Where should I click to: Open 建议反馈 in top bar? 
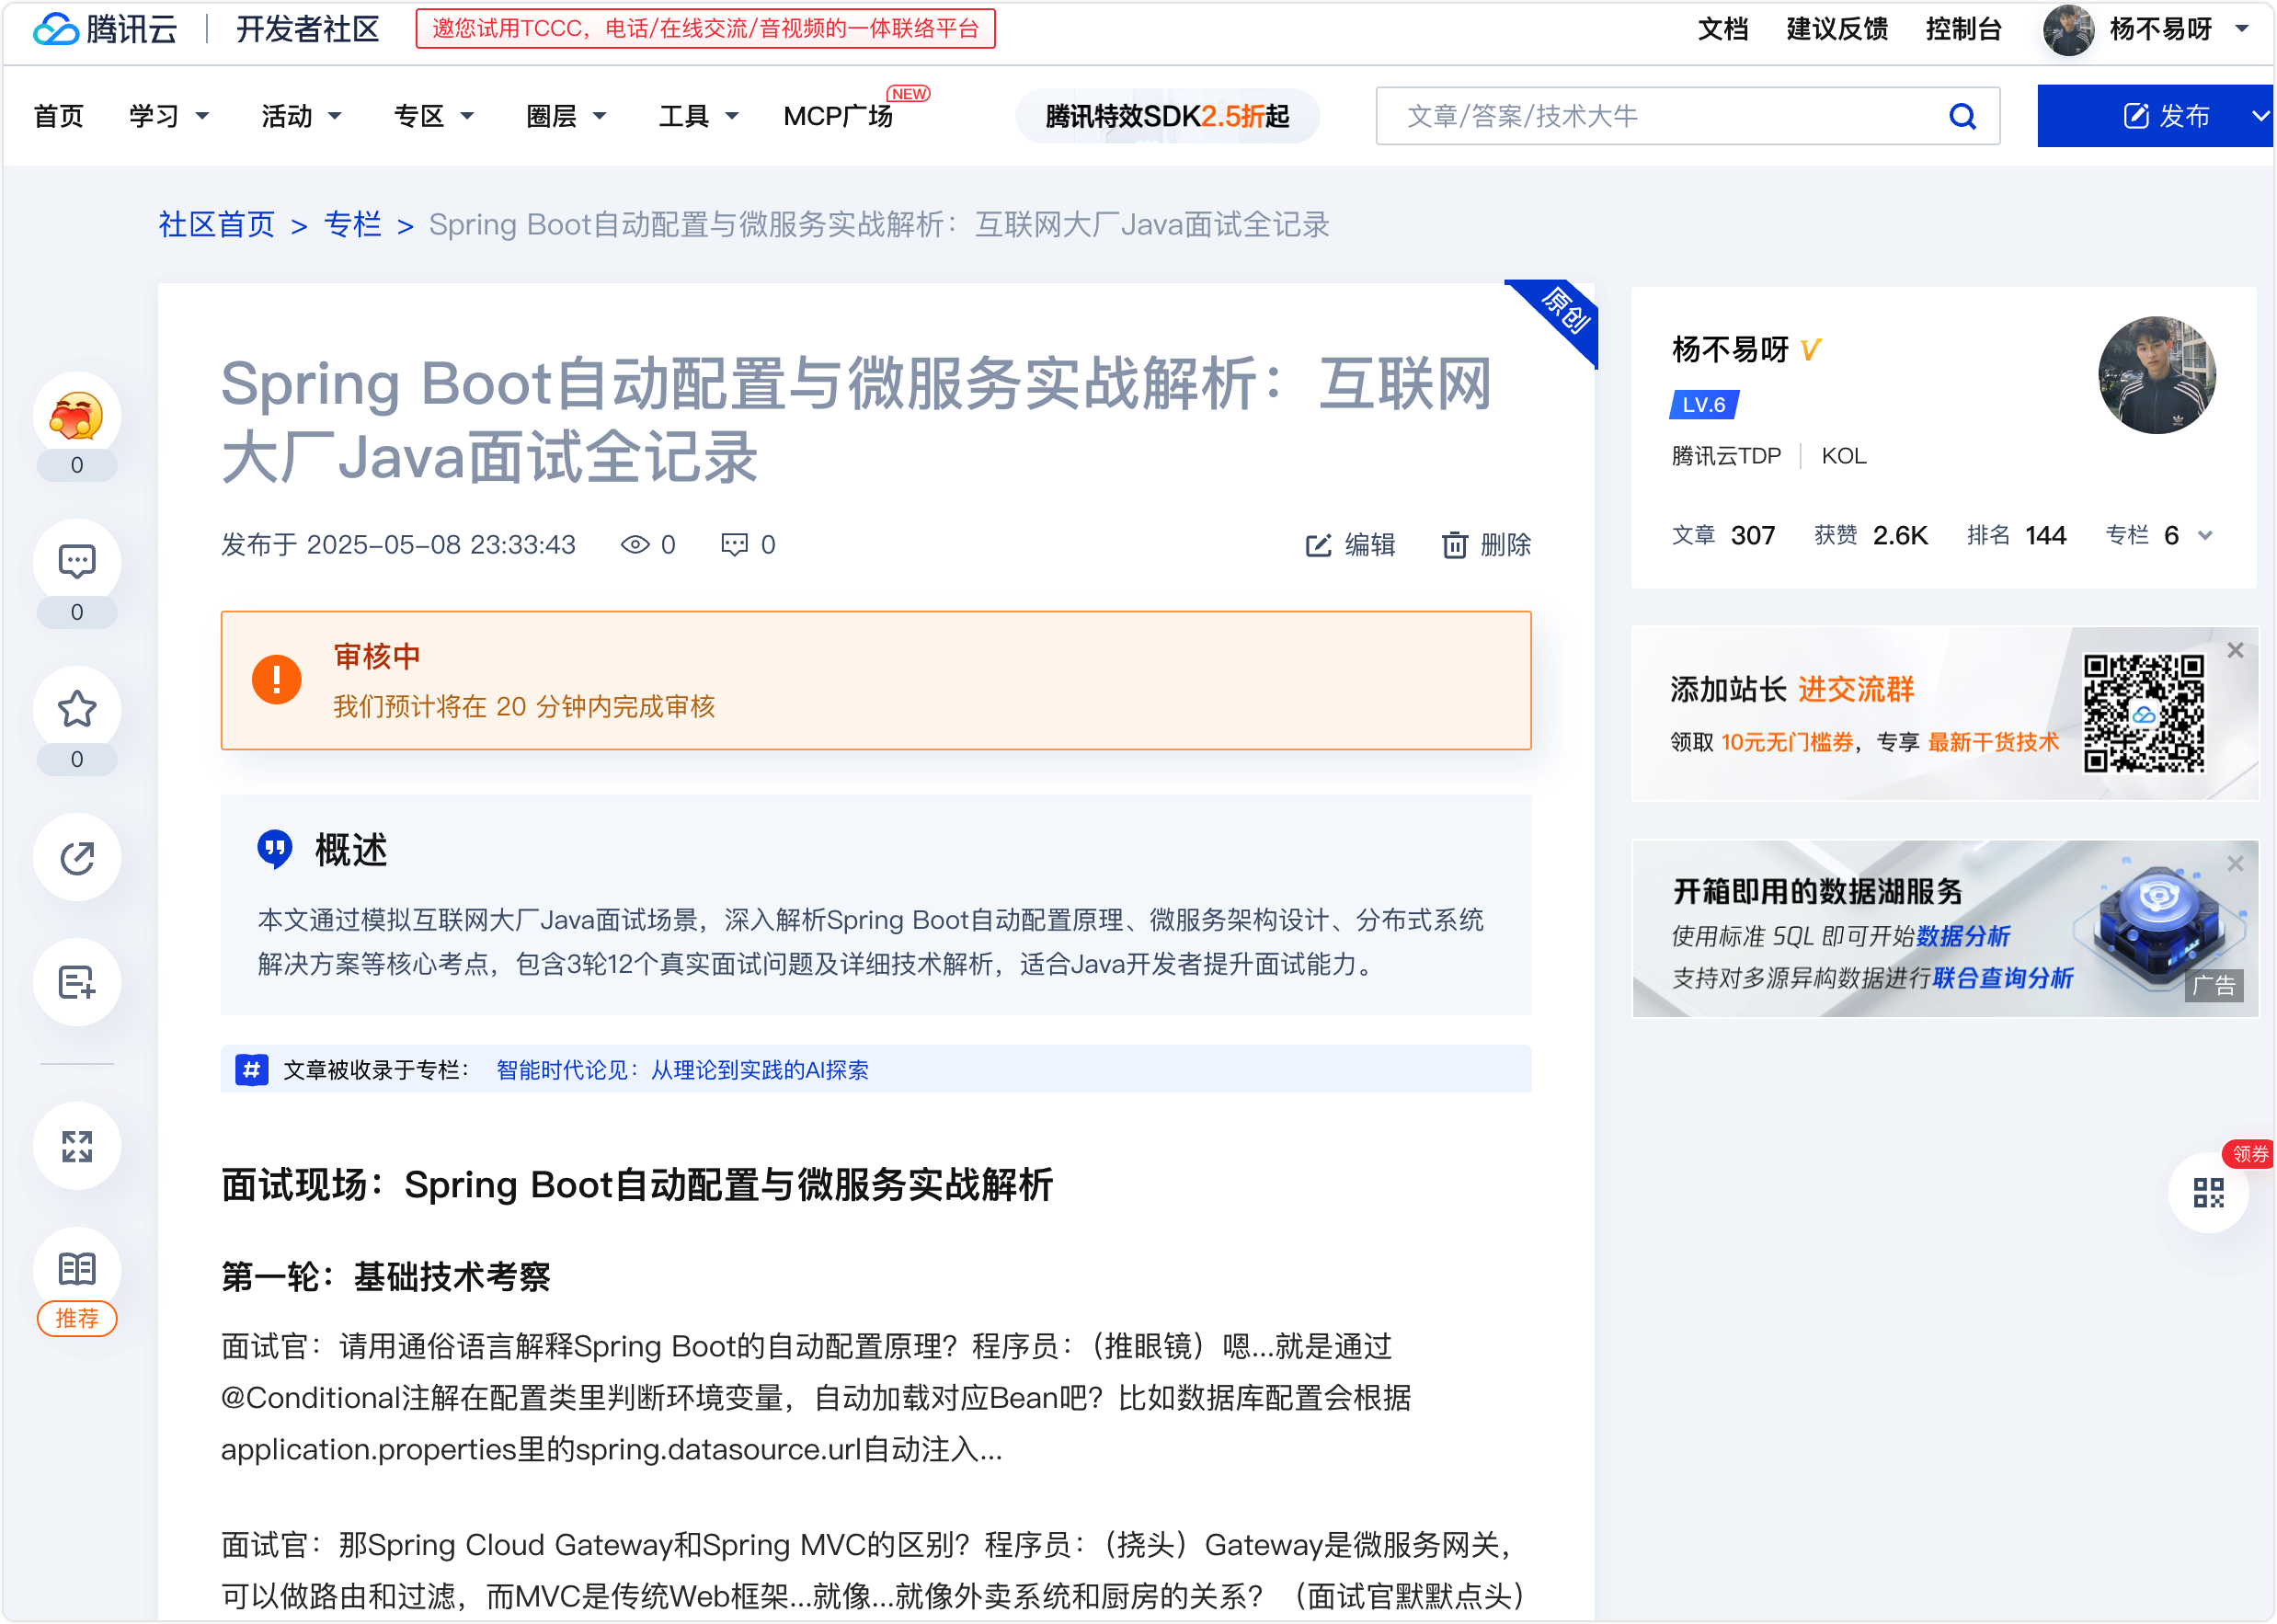pyautogui.click(x=1837, y=29)
